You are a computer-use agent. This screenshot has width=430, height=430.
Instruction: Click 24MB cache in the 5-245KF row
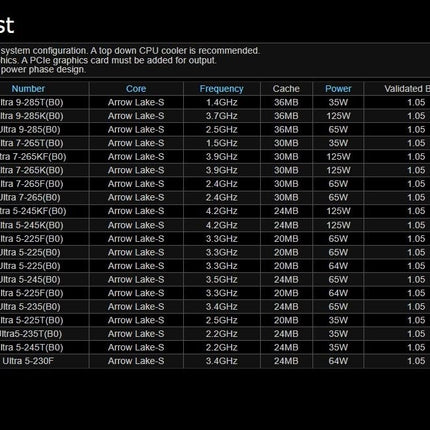click(286, 211)
